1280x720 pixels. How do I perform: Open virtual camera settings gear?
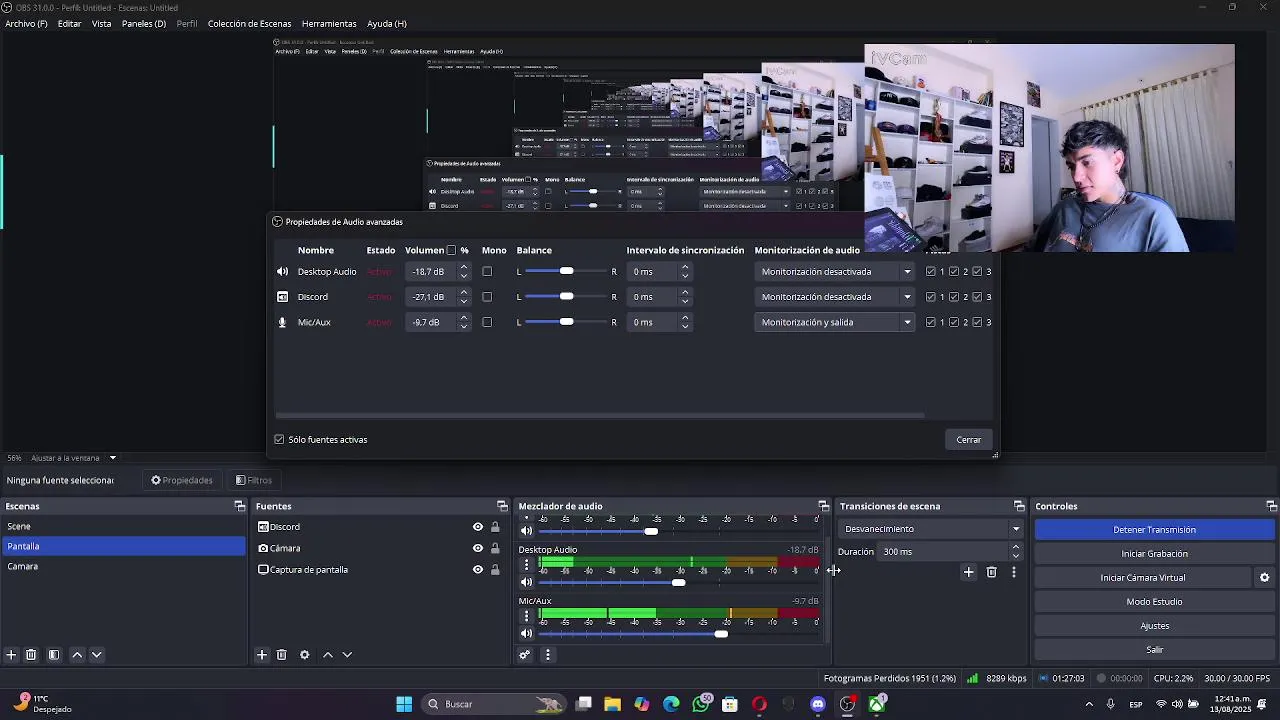1264,578
